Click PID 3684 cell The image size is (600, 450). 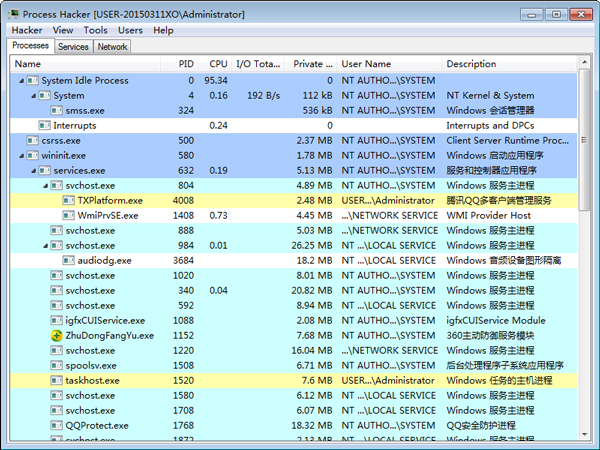point(183,261)
